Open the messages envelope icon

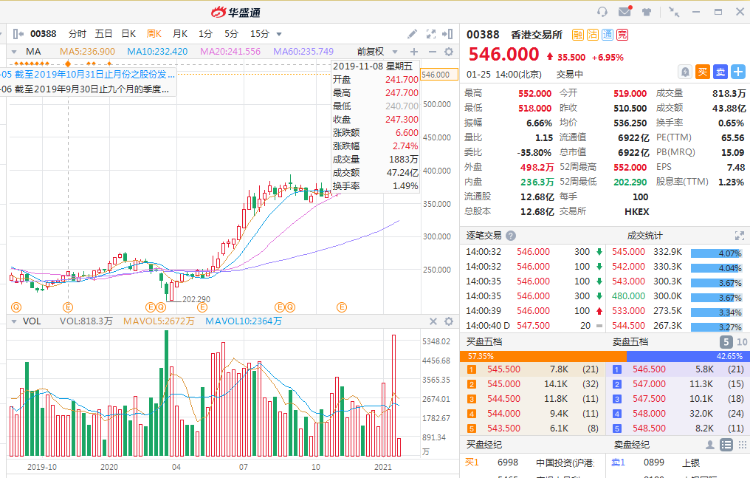tap(625, 11)
